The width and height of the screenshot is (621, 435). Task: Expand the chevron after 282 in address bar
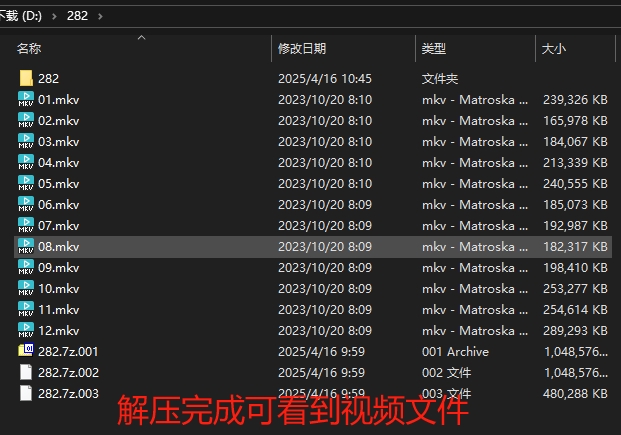102,17
